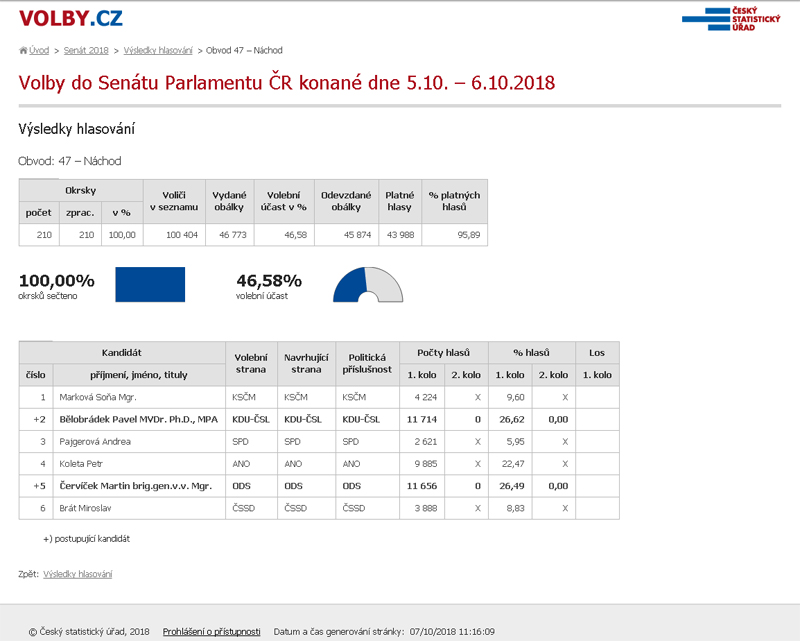Click vote count 11 714 for Bělobrádek
The image size is (800, 641).
[x=422, y=420]
